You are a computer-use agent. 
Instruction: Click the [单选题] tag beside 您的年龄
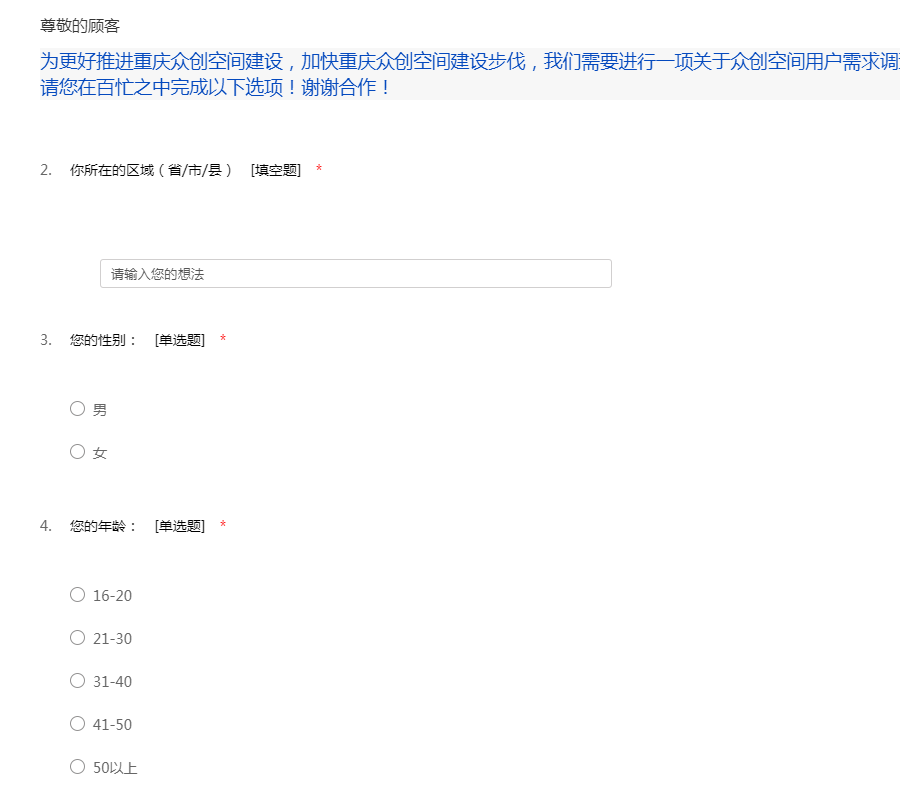point(180,526)
